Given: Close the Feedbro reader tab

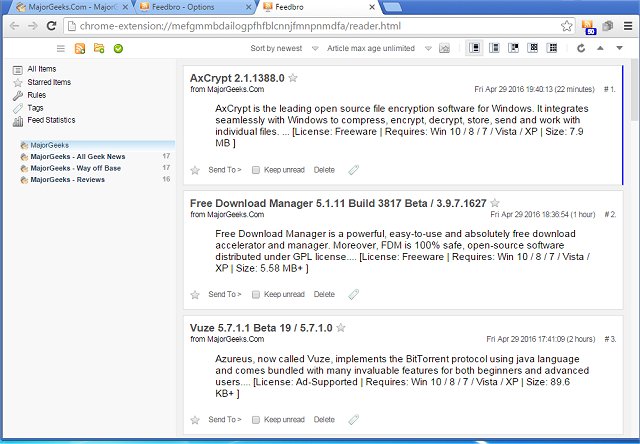Looking at the screenshot, I should pos(372,7).
